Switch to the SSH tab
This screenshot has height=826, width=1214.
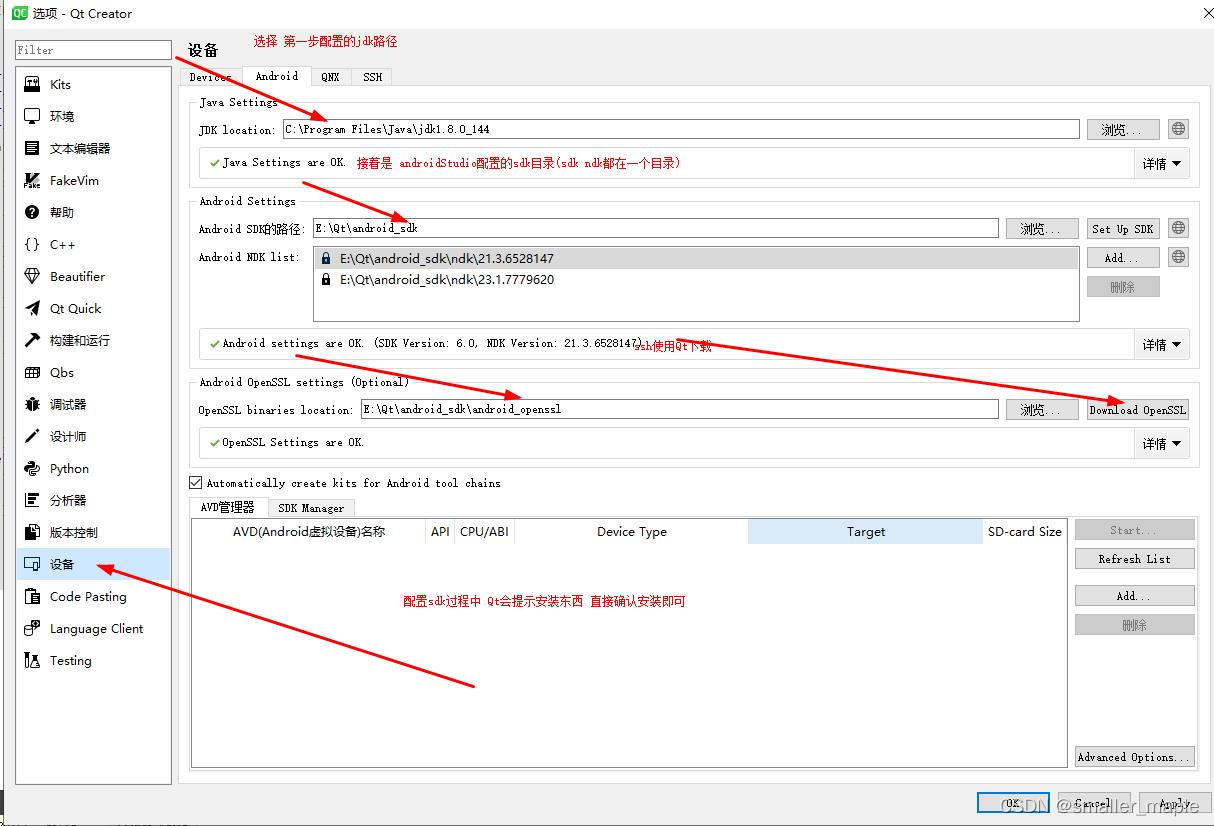point(372,77)
